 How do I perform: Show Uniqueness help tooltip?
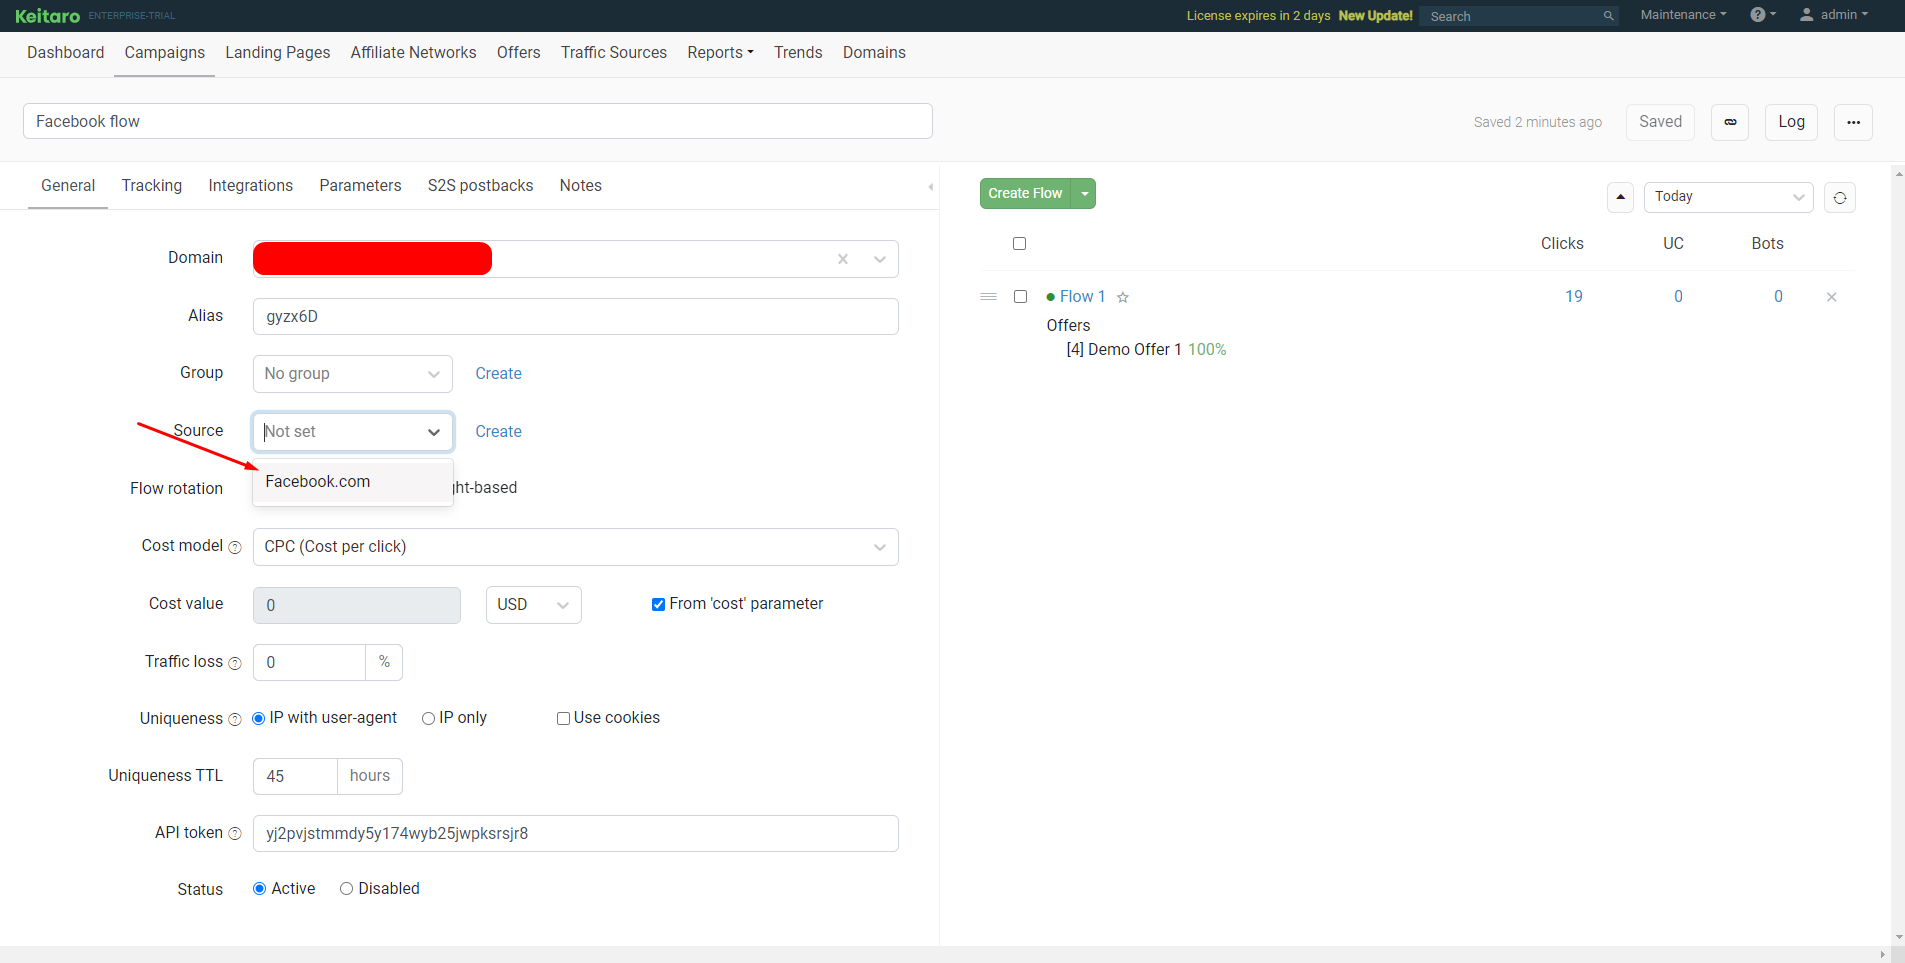click(x=235, y=720)
